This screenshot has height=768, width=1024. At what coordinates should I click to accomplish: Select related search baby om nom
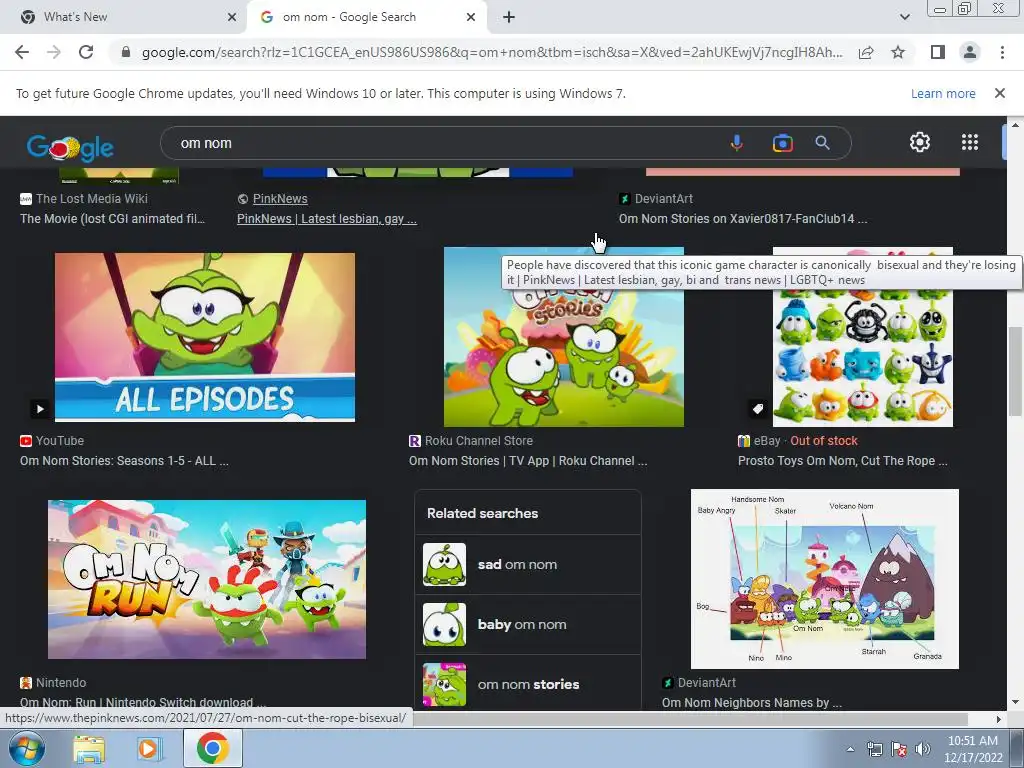click(528, 624)
